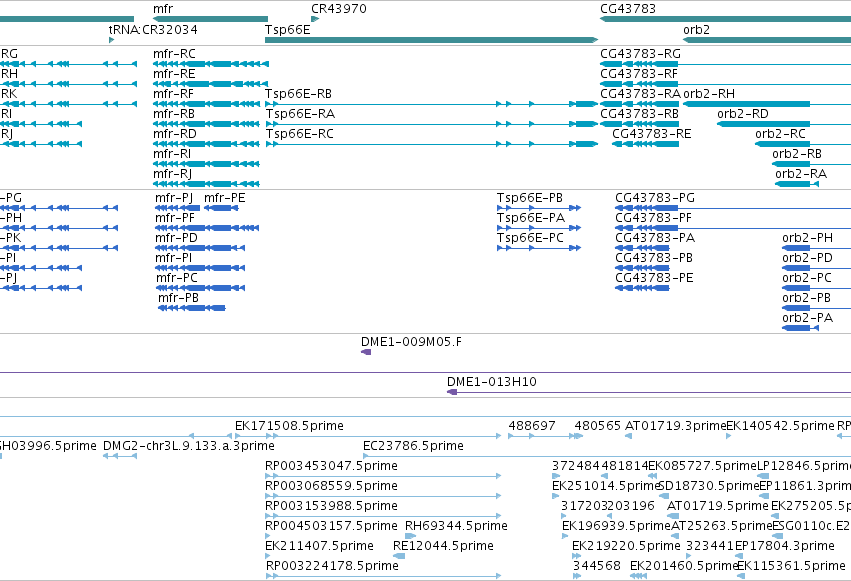851x581 pixels.
Task: Select the Tsp66E gene label
Action: coord(288,29)
